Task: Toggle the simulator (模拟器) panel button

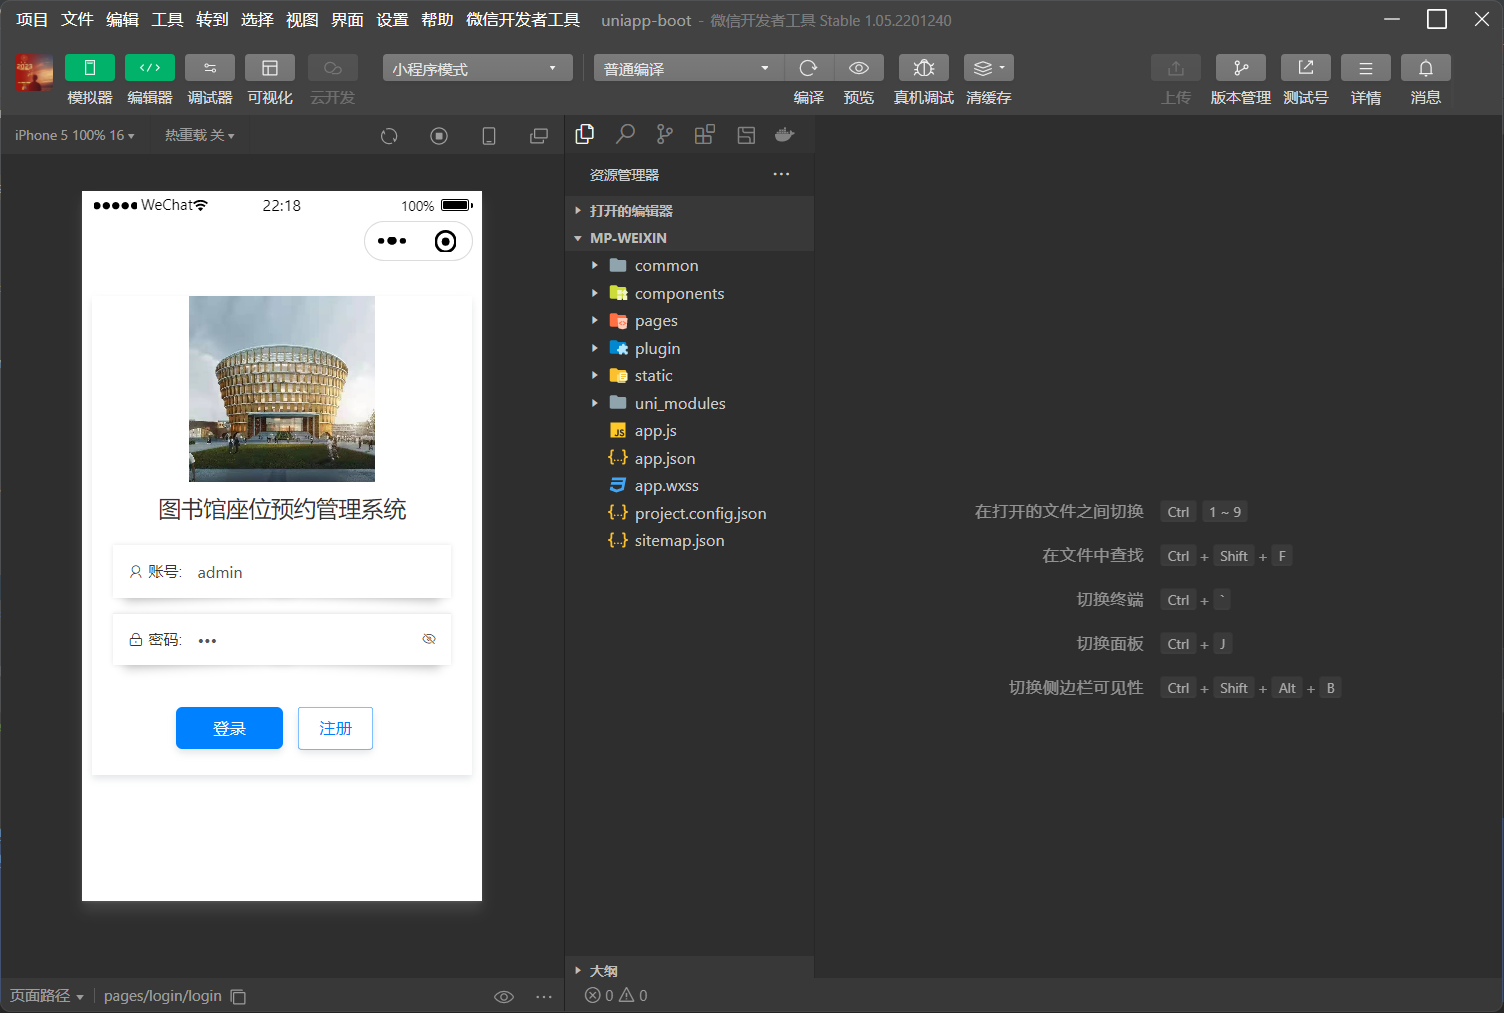Action: [x=90, y=68]
